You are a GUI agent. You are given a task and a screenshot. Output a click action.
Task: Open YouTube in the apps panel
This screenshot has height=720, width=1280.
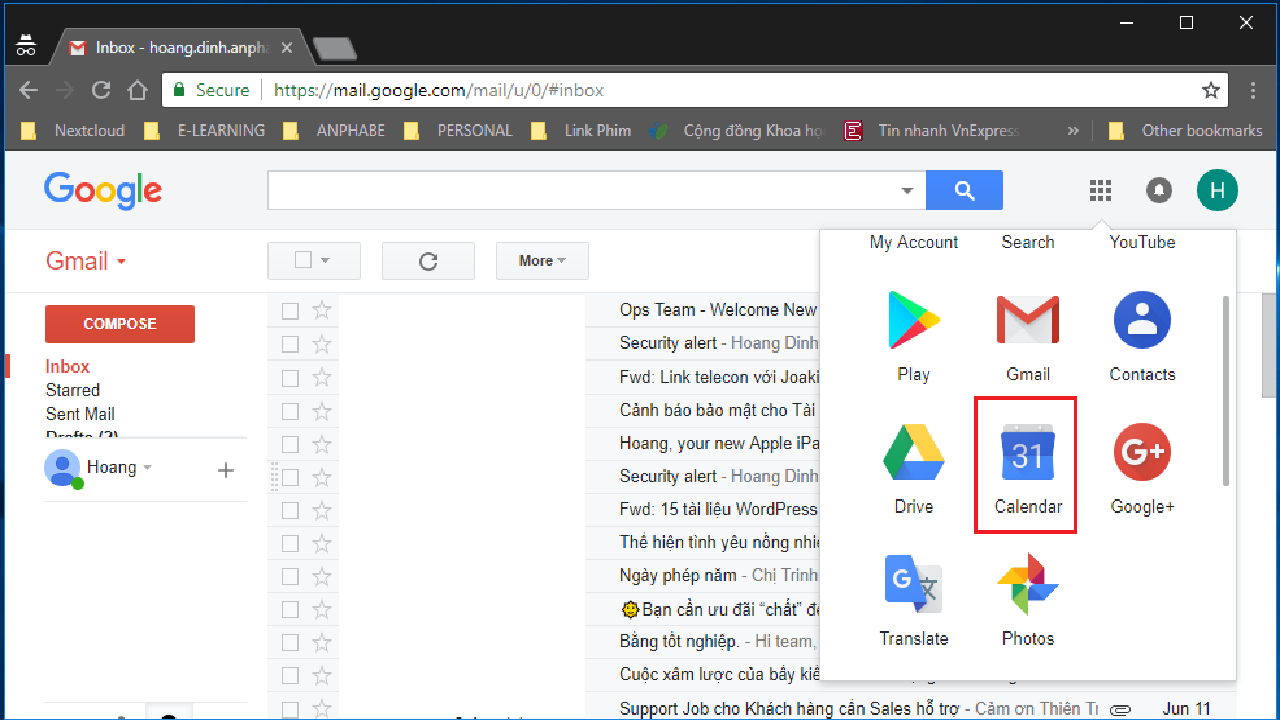tap(1142, 242)
